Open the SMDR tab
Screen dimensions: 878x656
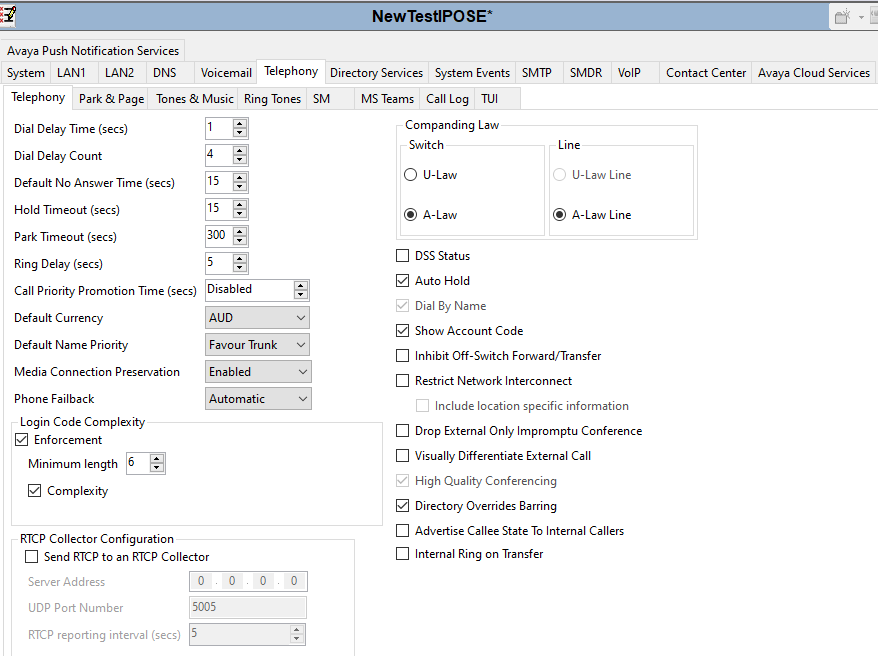point(586,73)
